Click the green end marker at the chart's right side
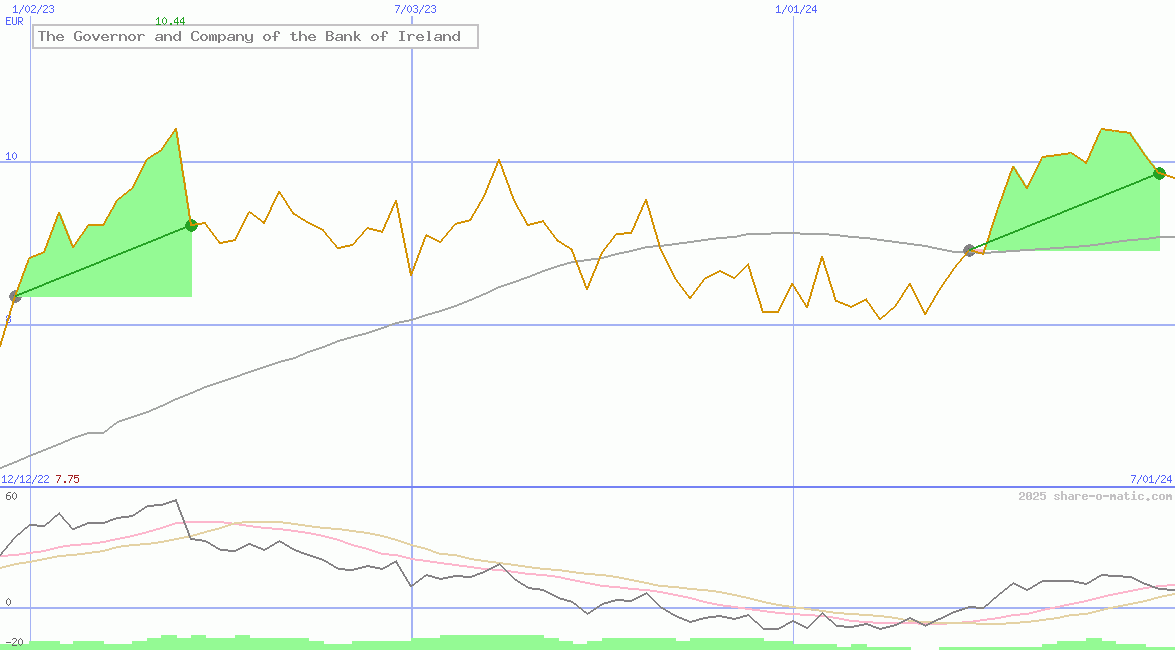Screen dimensions: 1175x650 (1159, 173)
